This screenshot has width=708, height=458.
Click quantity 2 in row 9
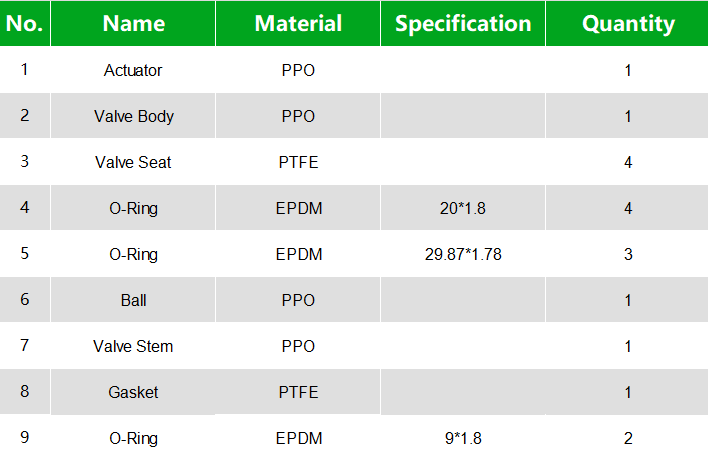(x=628, y=438)
